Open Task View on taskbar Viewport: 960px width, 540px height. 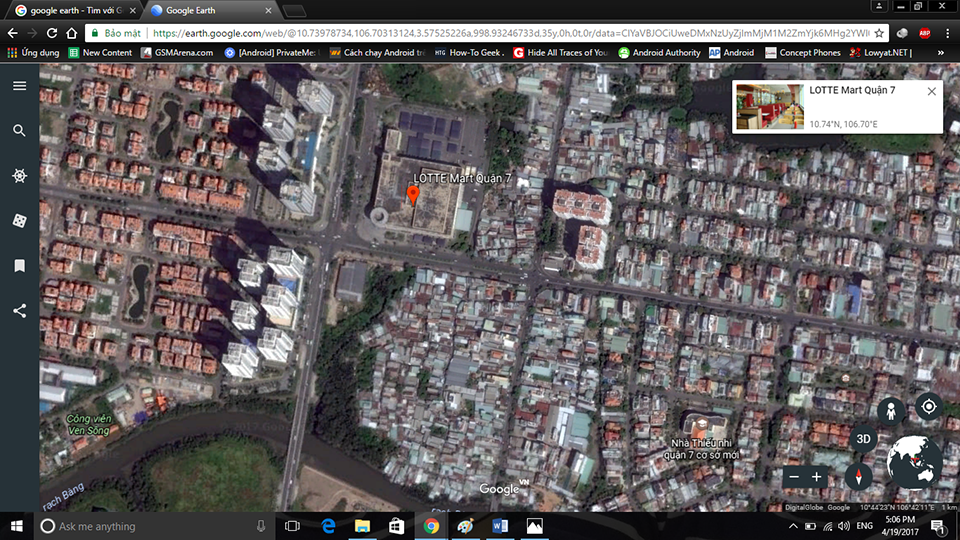[x=293, y=526]
